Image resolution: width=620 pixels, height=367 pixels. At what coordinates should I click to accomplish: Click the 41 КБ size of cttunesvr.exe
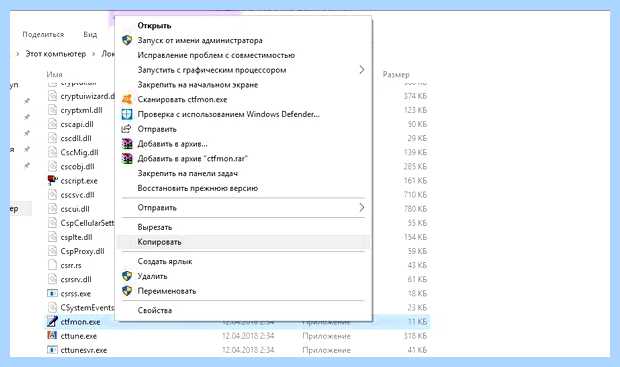pyautogui.click(x=417, y=350)
